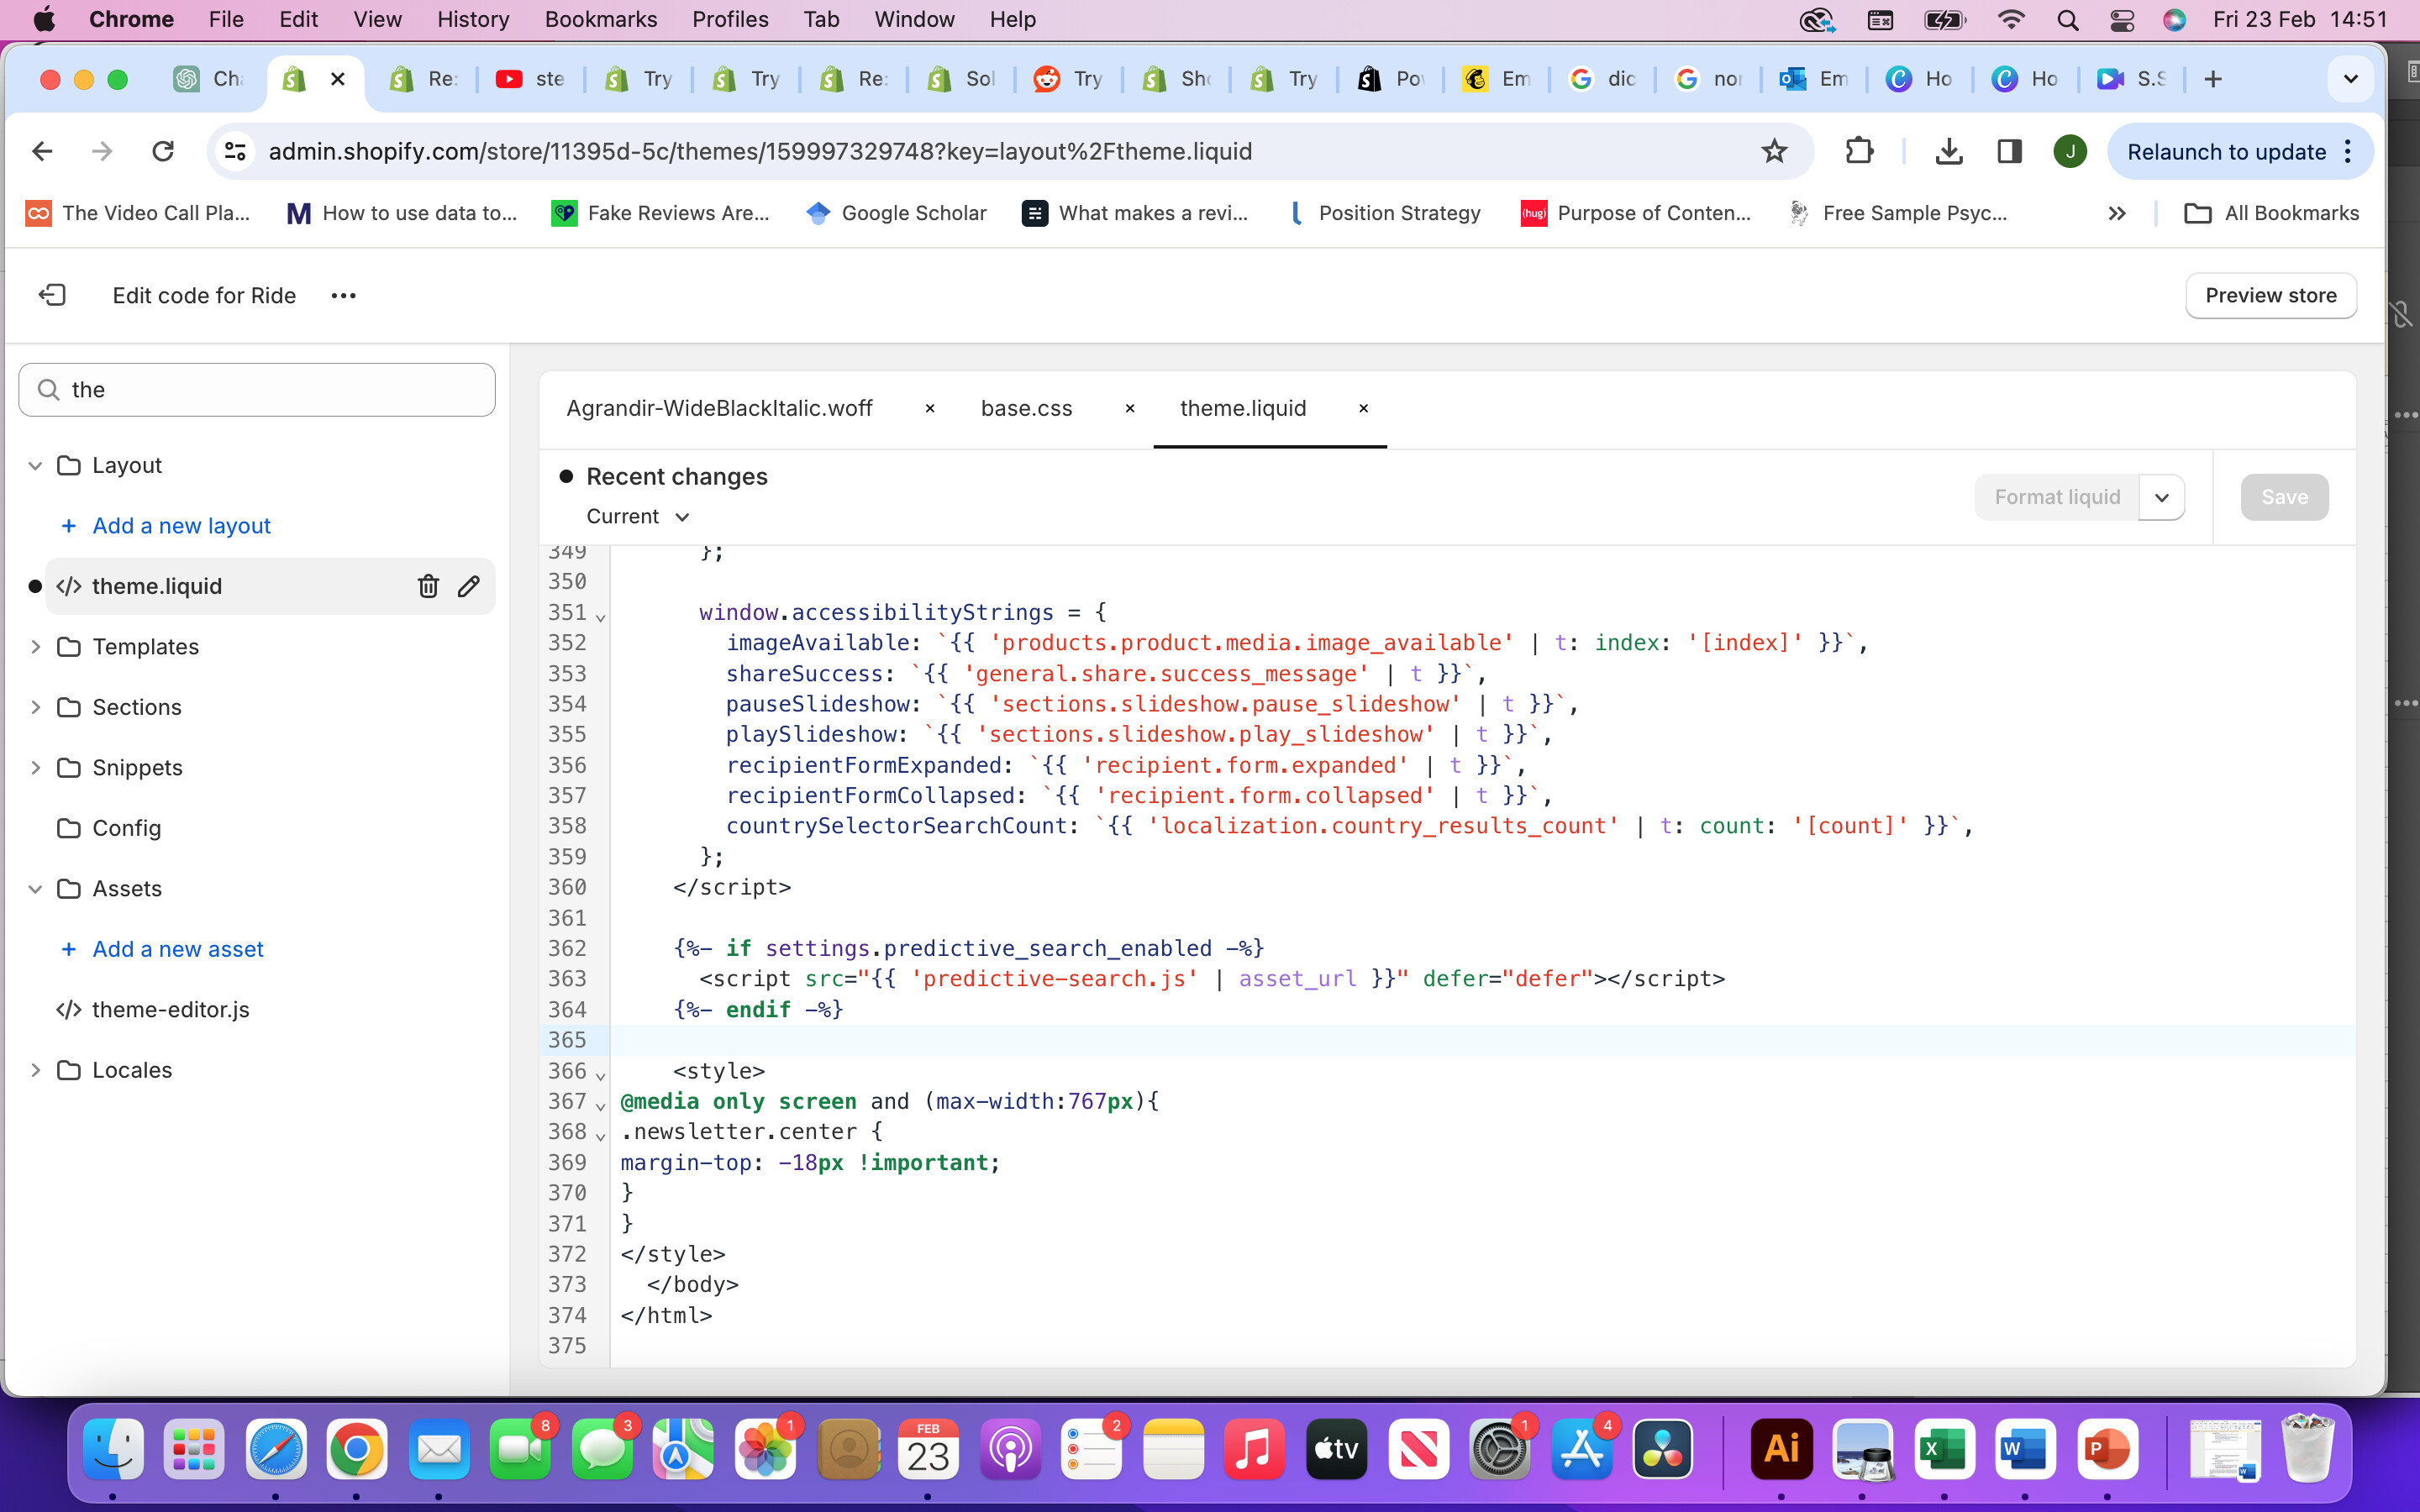Image resolution: width=2420 pixels, height=1512 pixels.
Task: Reload the current page
Action: (163, 151)
